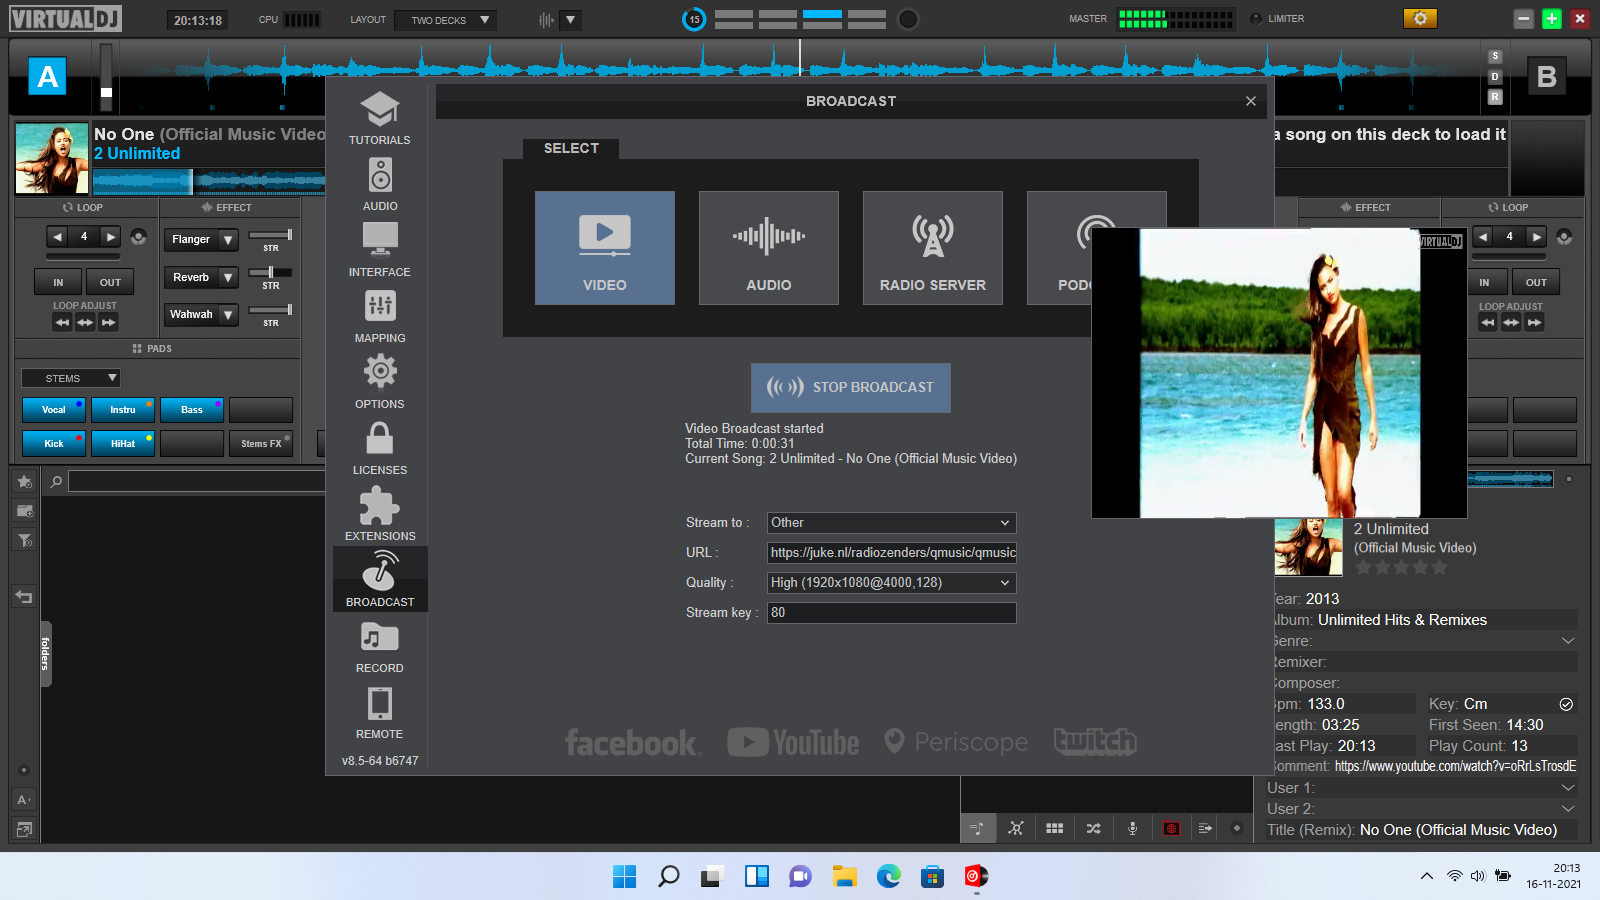Adjust the Reverb strength slider
The image size is (1600, 900).
tap(270, 272)
